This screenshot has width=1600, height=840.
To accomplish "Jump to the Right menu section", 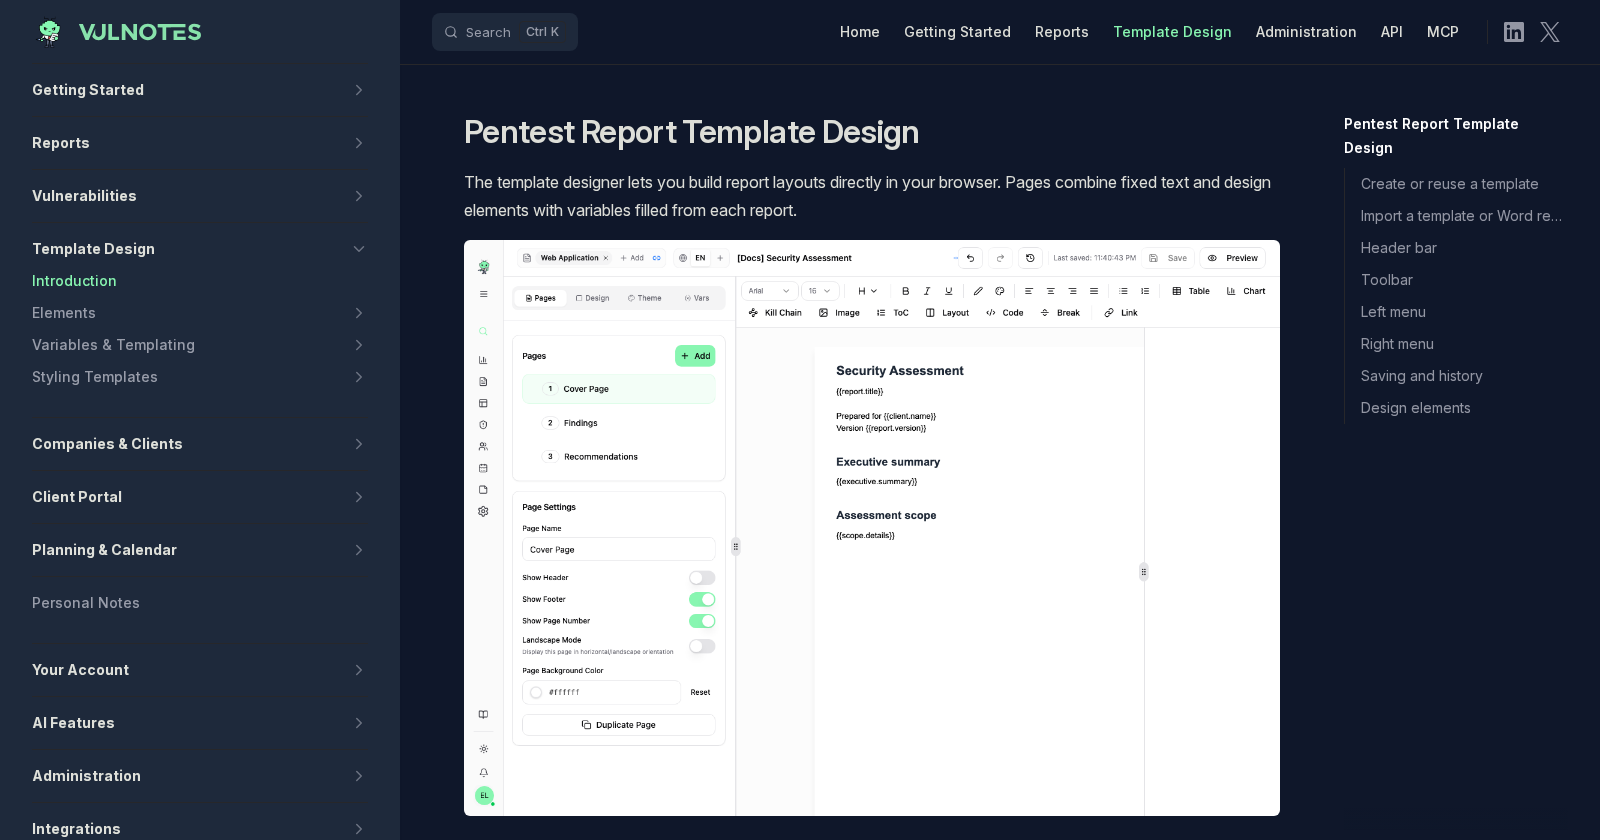I will pos(1397,344).
